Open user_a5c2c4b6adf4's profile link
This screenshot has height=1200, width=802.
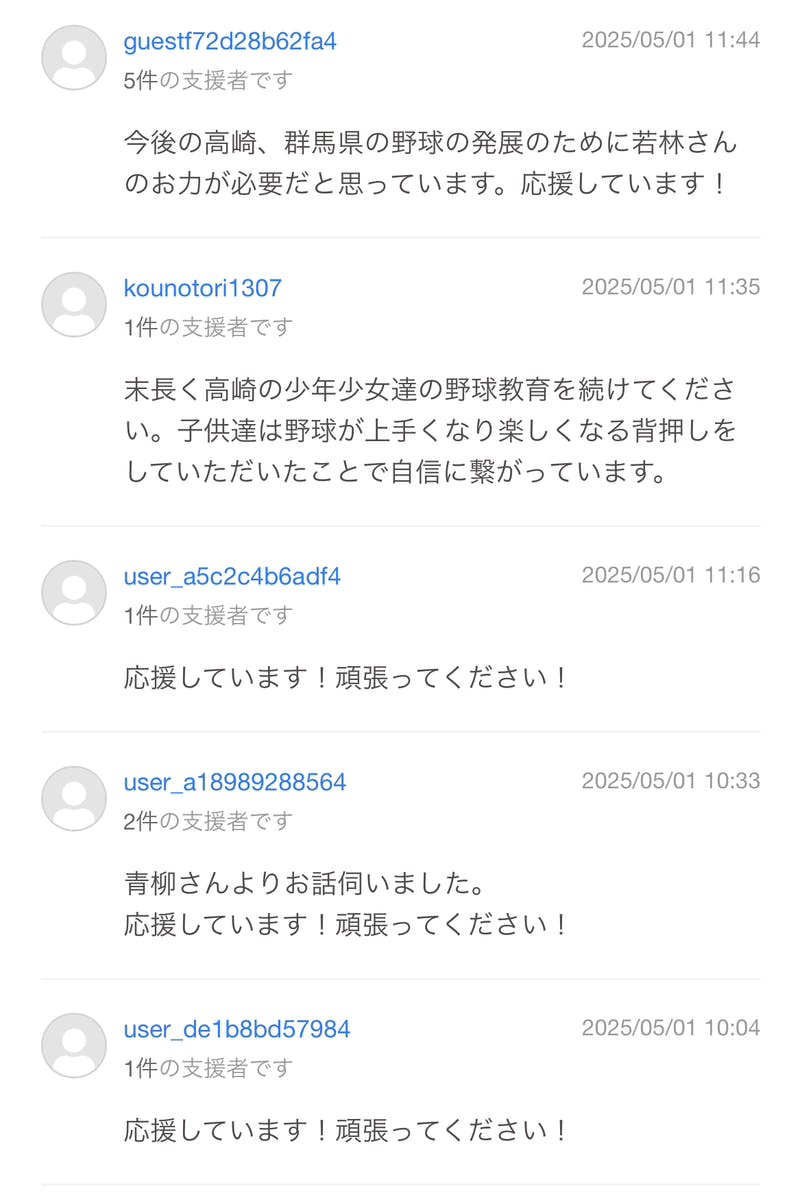(x=232, y=576)
